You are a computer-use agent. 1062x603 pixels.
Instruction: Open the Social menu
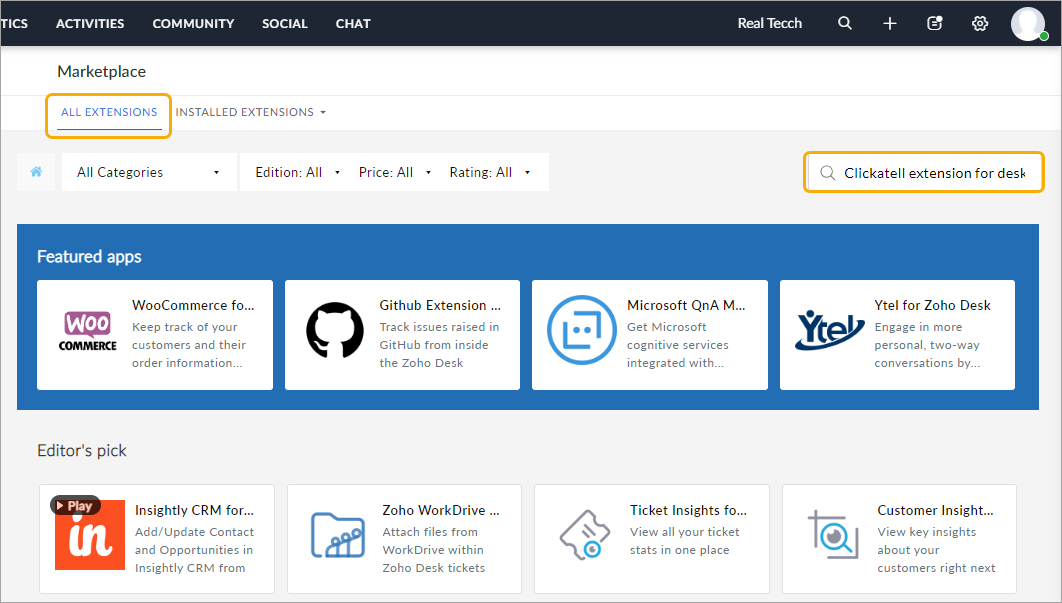[x=284, y=24]
